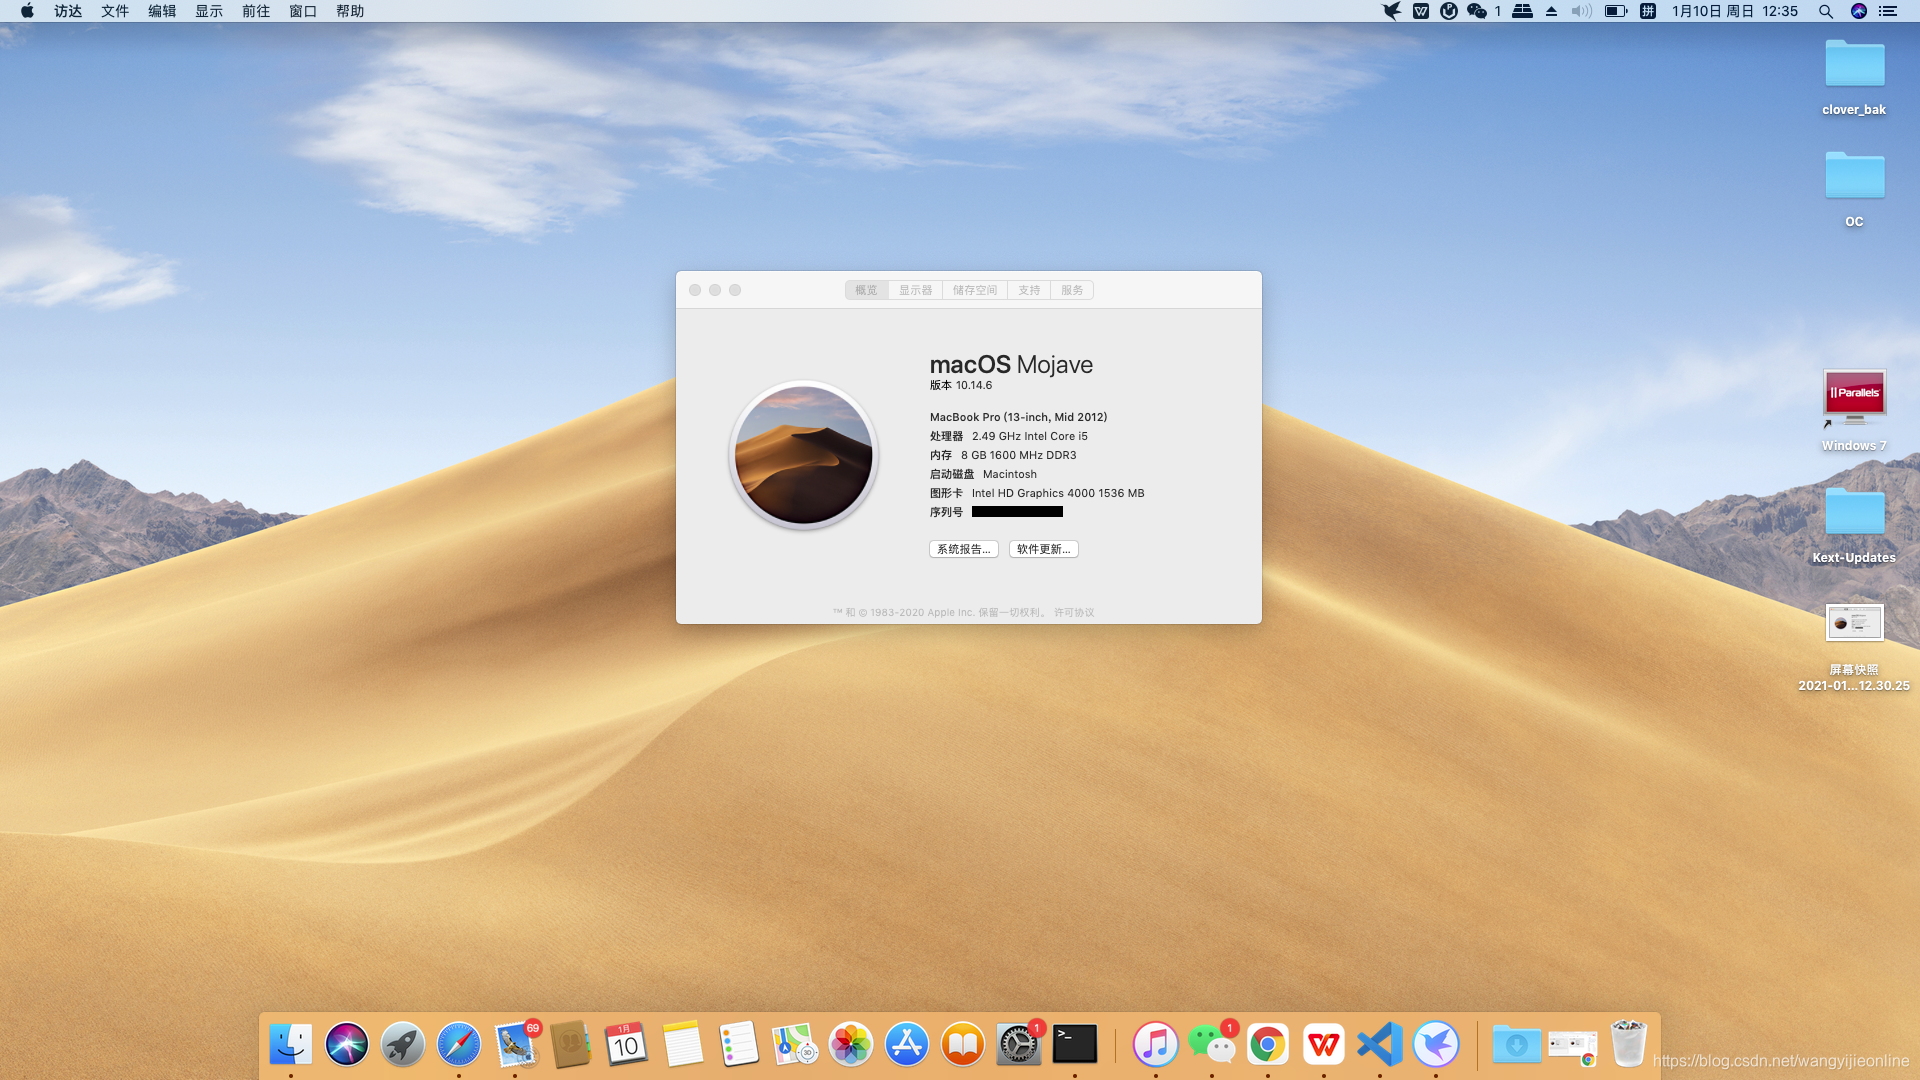
Task: Switch to the 储存空间 tab
Action: (974, 290)
